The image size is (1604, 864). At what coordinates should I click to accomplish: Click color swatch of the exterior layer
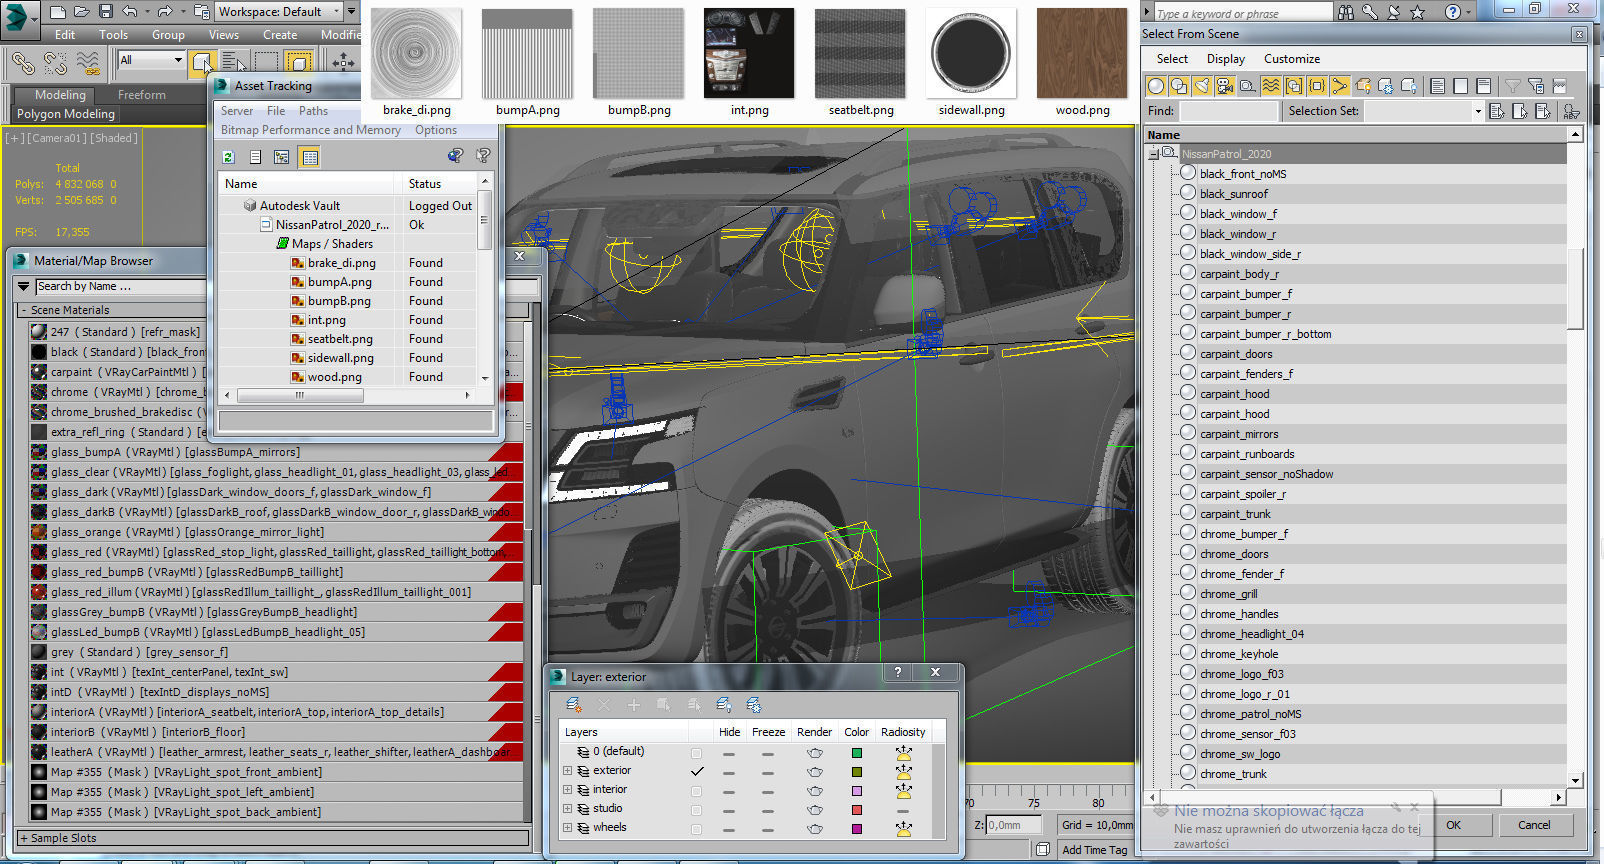click(x=857, y=772)
